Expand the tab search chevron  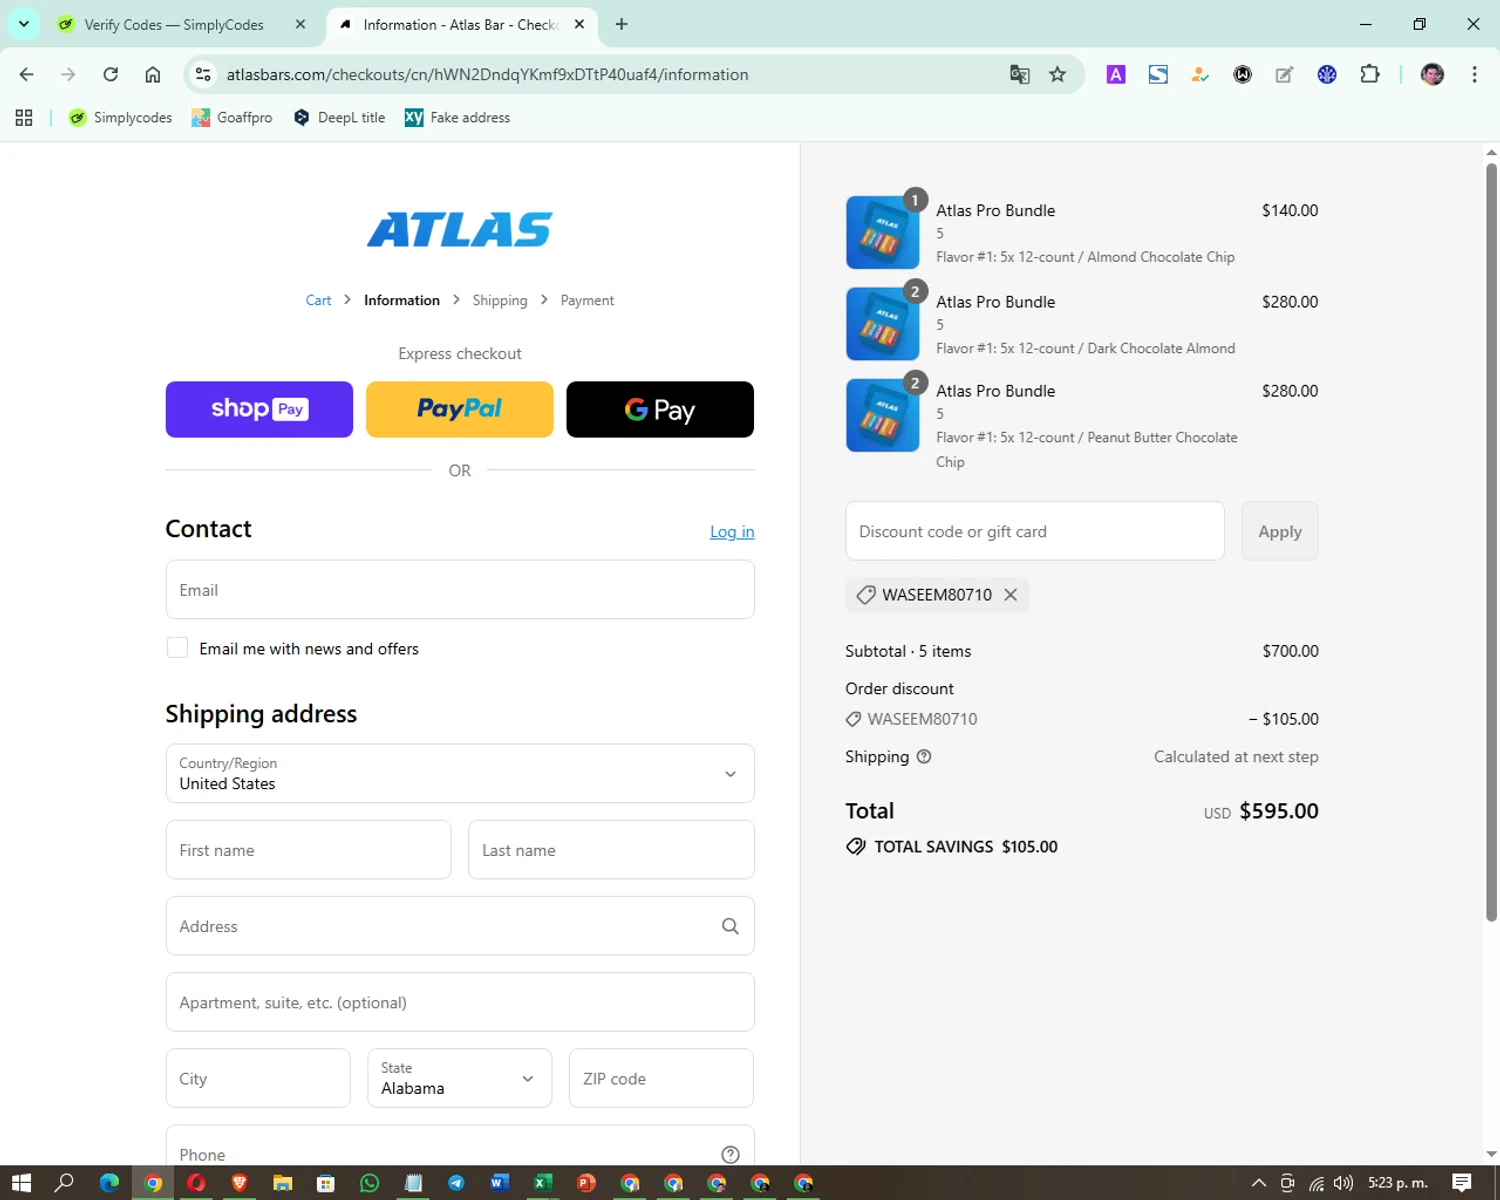tap(23, 24)
